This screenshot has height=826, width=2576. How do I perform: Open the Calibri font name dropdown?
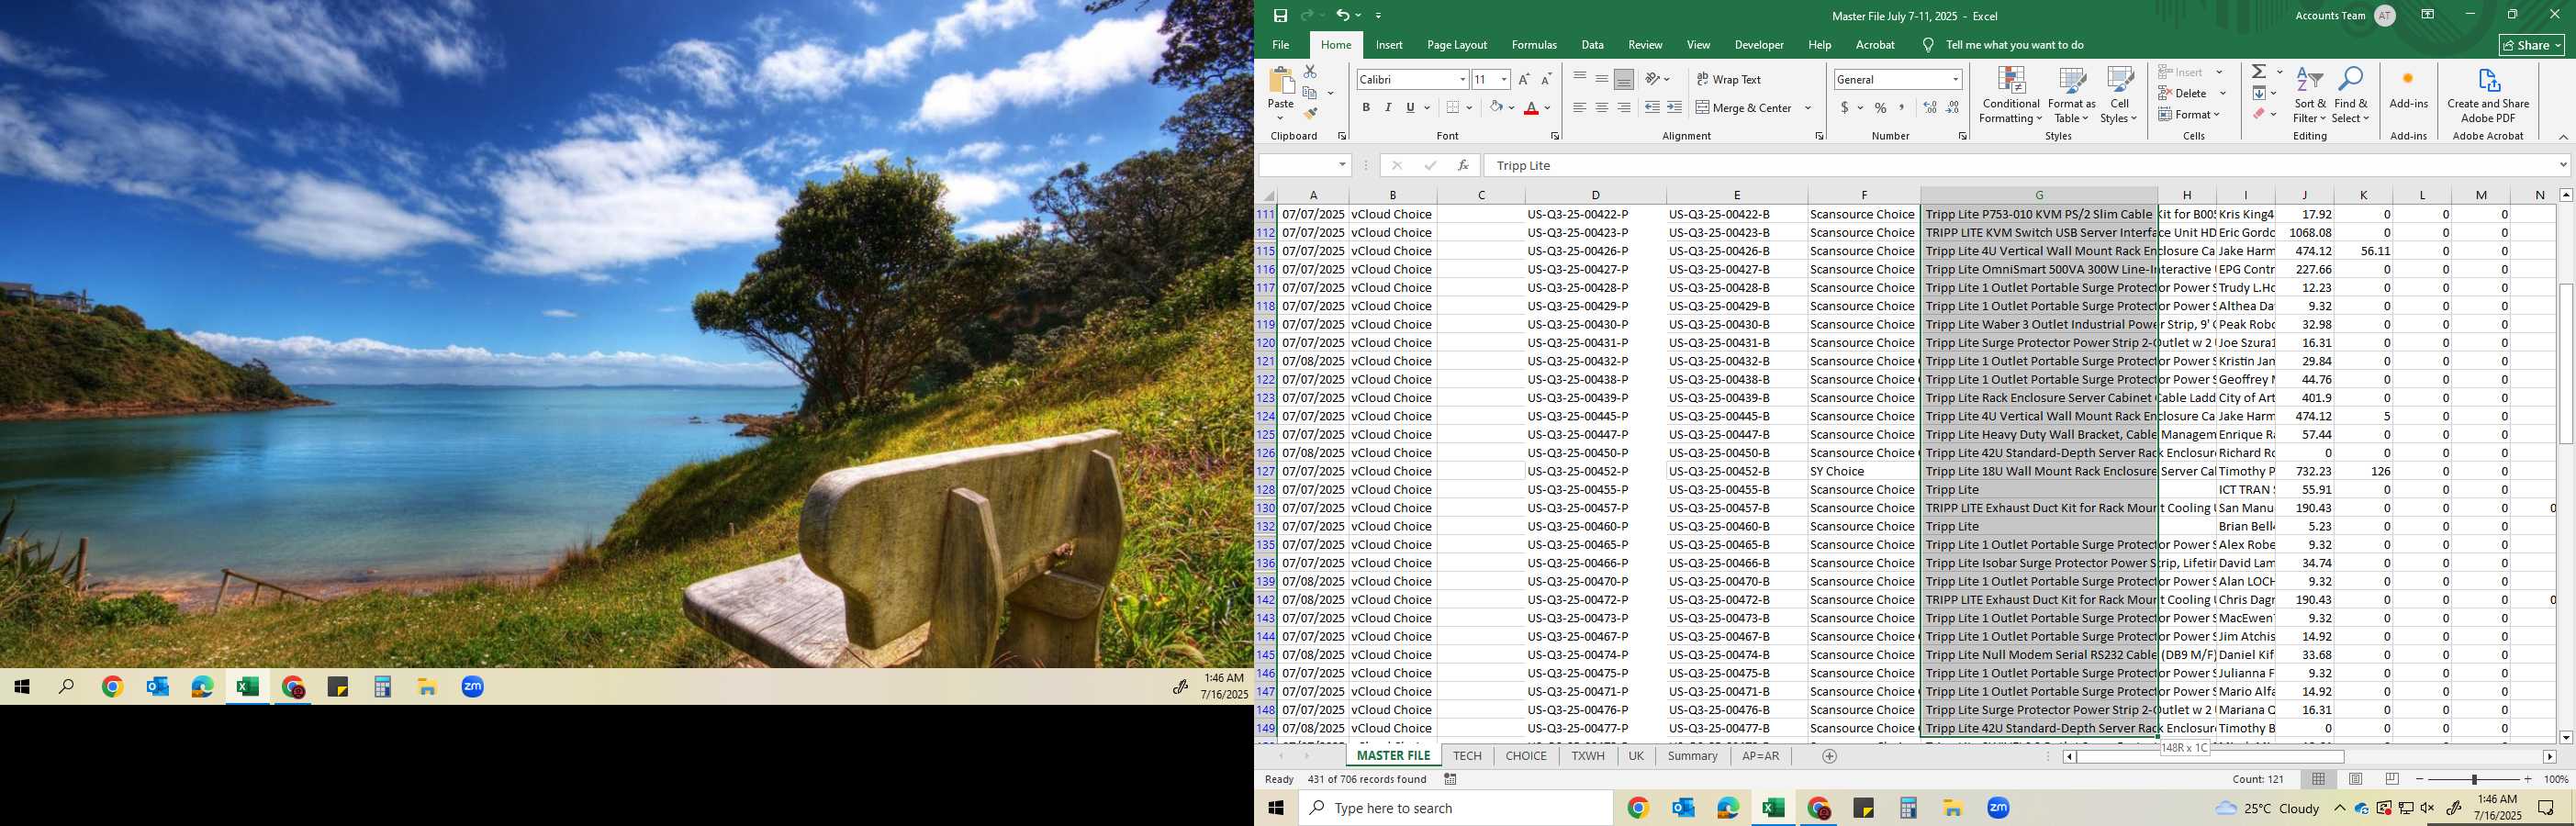coord(1462,79)
